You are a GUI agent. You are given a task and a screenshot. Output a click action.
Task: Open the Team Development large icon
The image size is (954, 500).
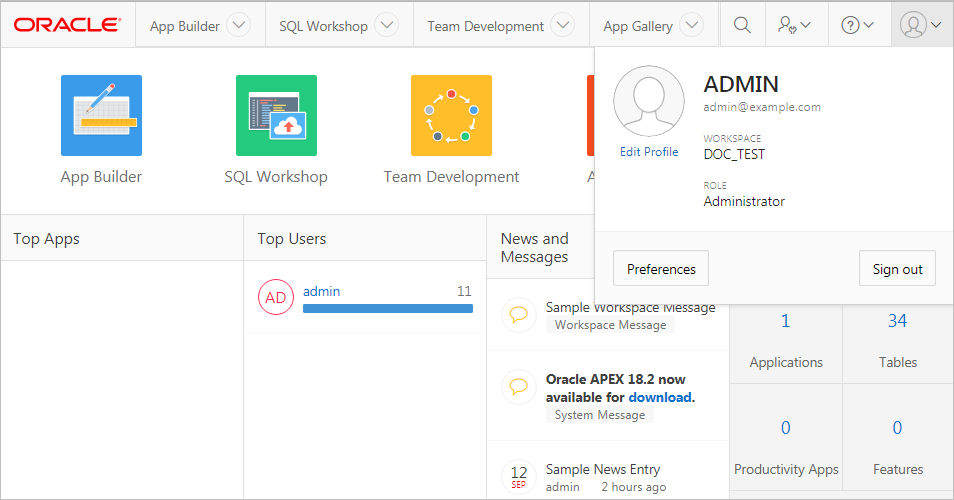point(451,115)
